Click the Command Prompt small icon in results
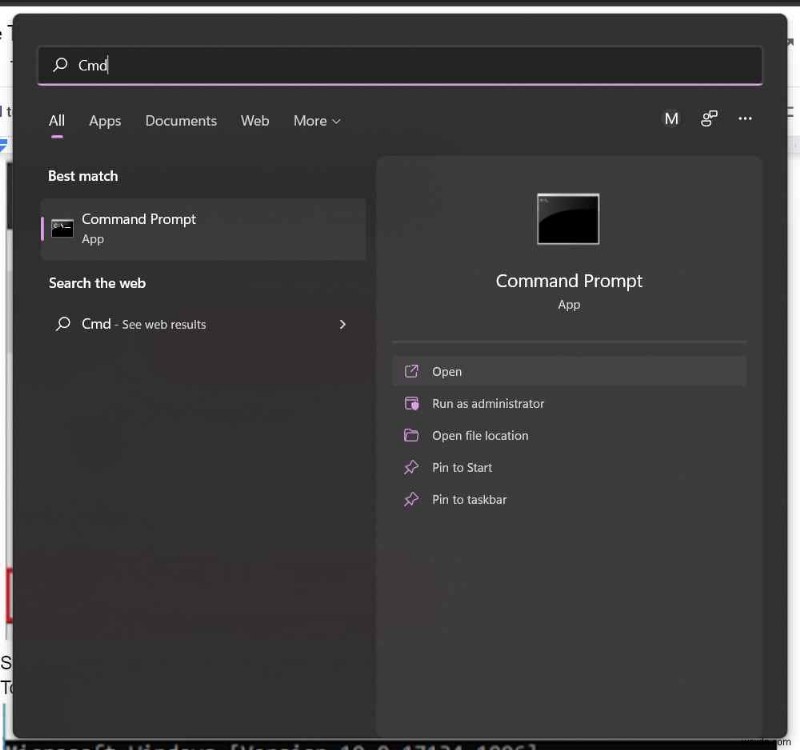The height and width of the screenshot is (750, 800). [x=62, y=229]
